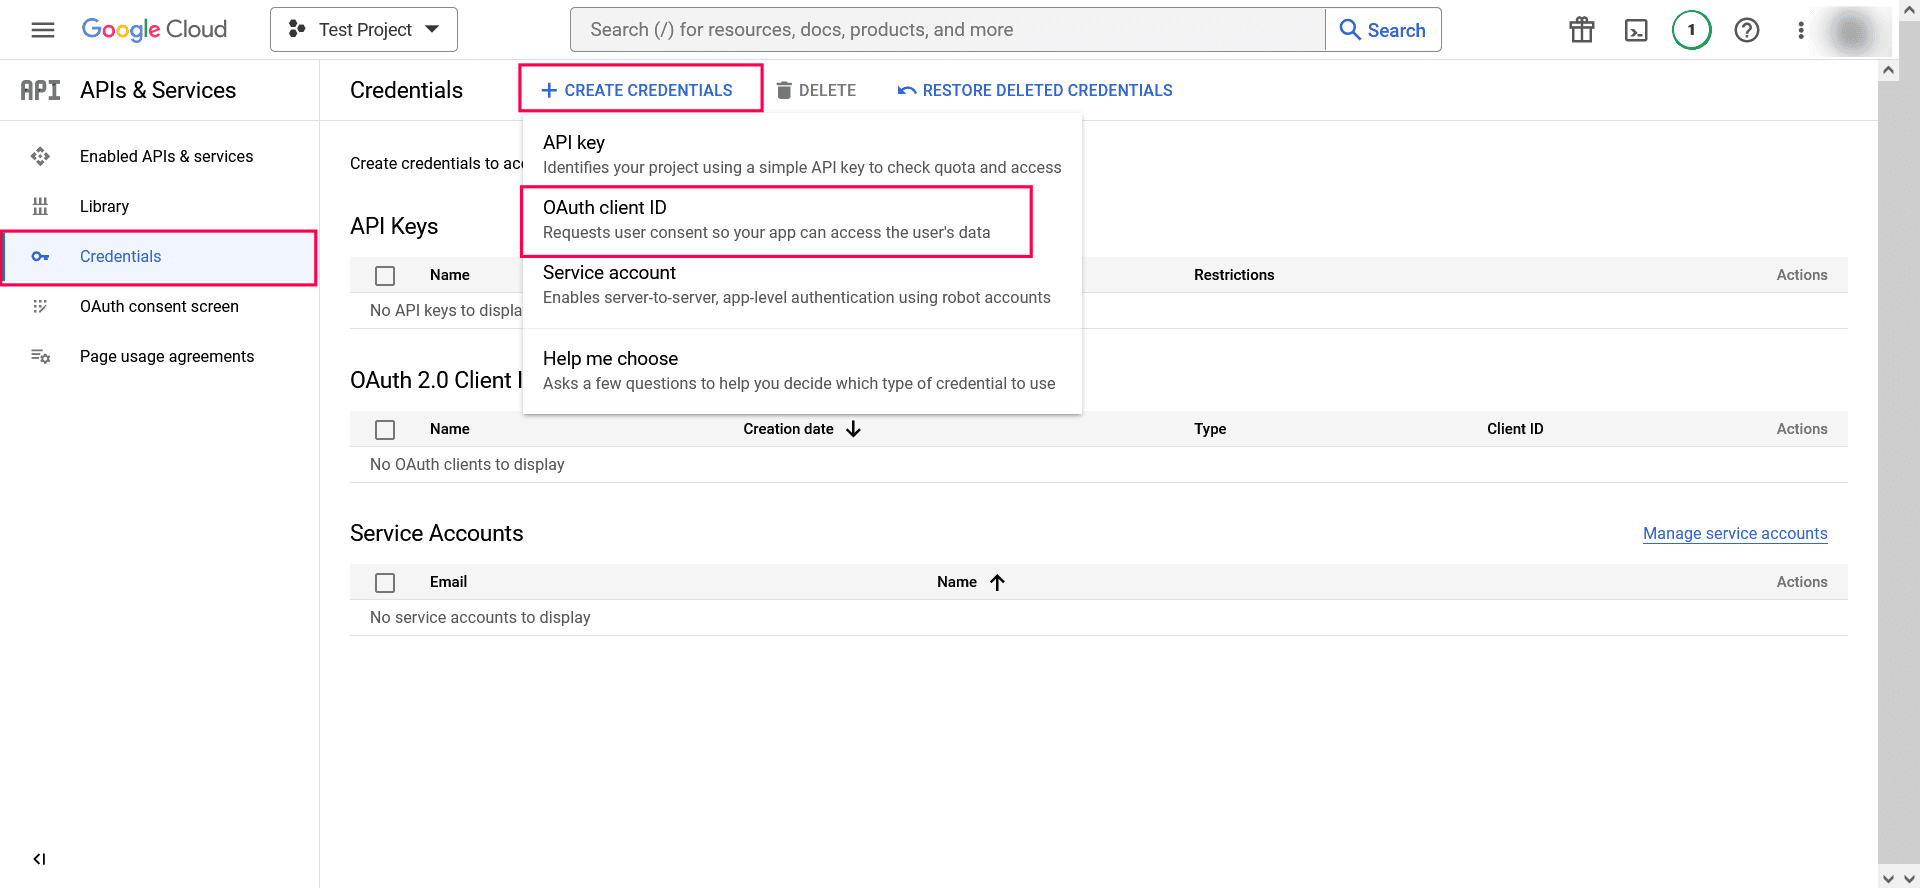Image resolution: width=1920 pixels, height=888 pixels.
Task: Click Restore Deleted Credentials button
Action: 1036,90
